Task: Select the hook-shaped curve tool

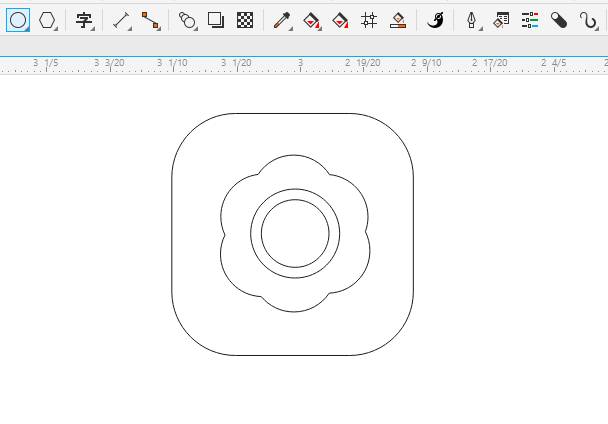Action: pos(588,20)
